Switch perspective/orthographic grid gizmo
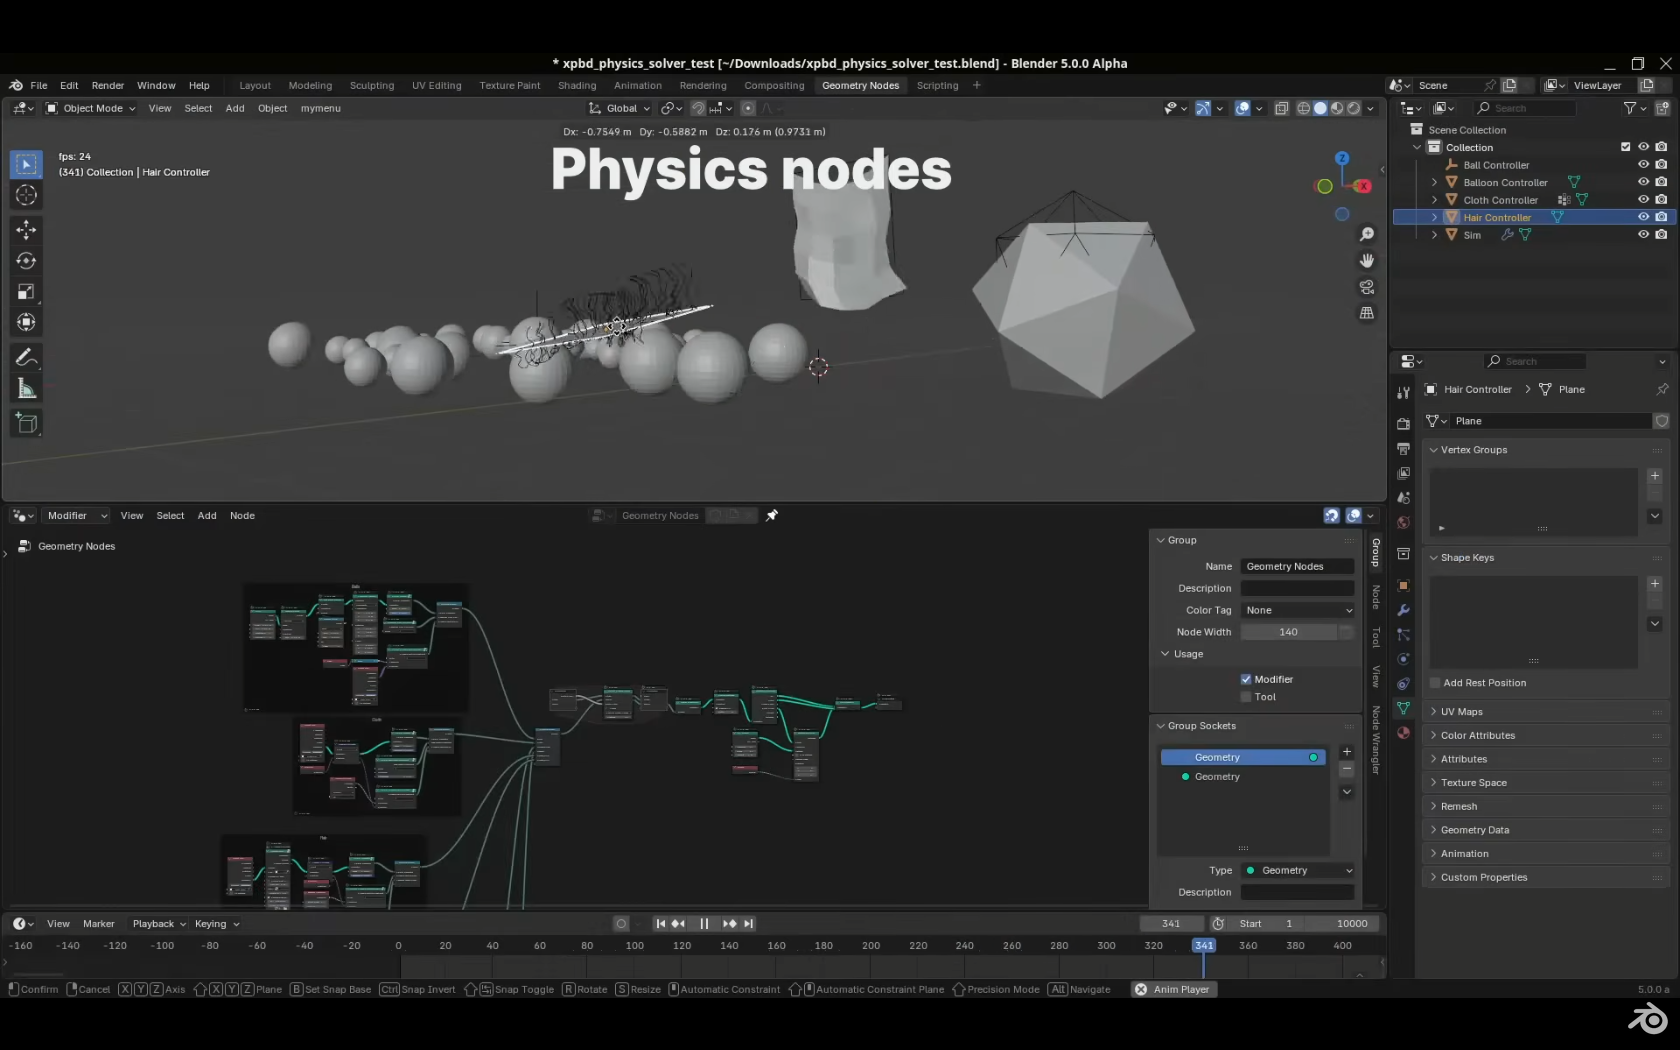The width and height of the screenshot is (1680, 1050). point(1367,313)
